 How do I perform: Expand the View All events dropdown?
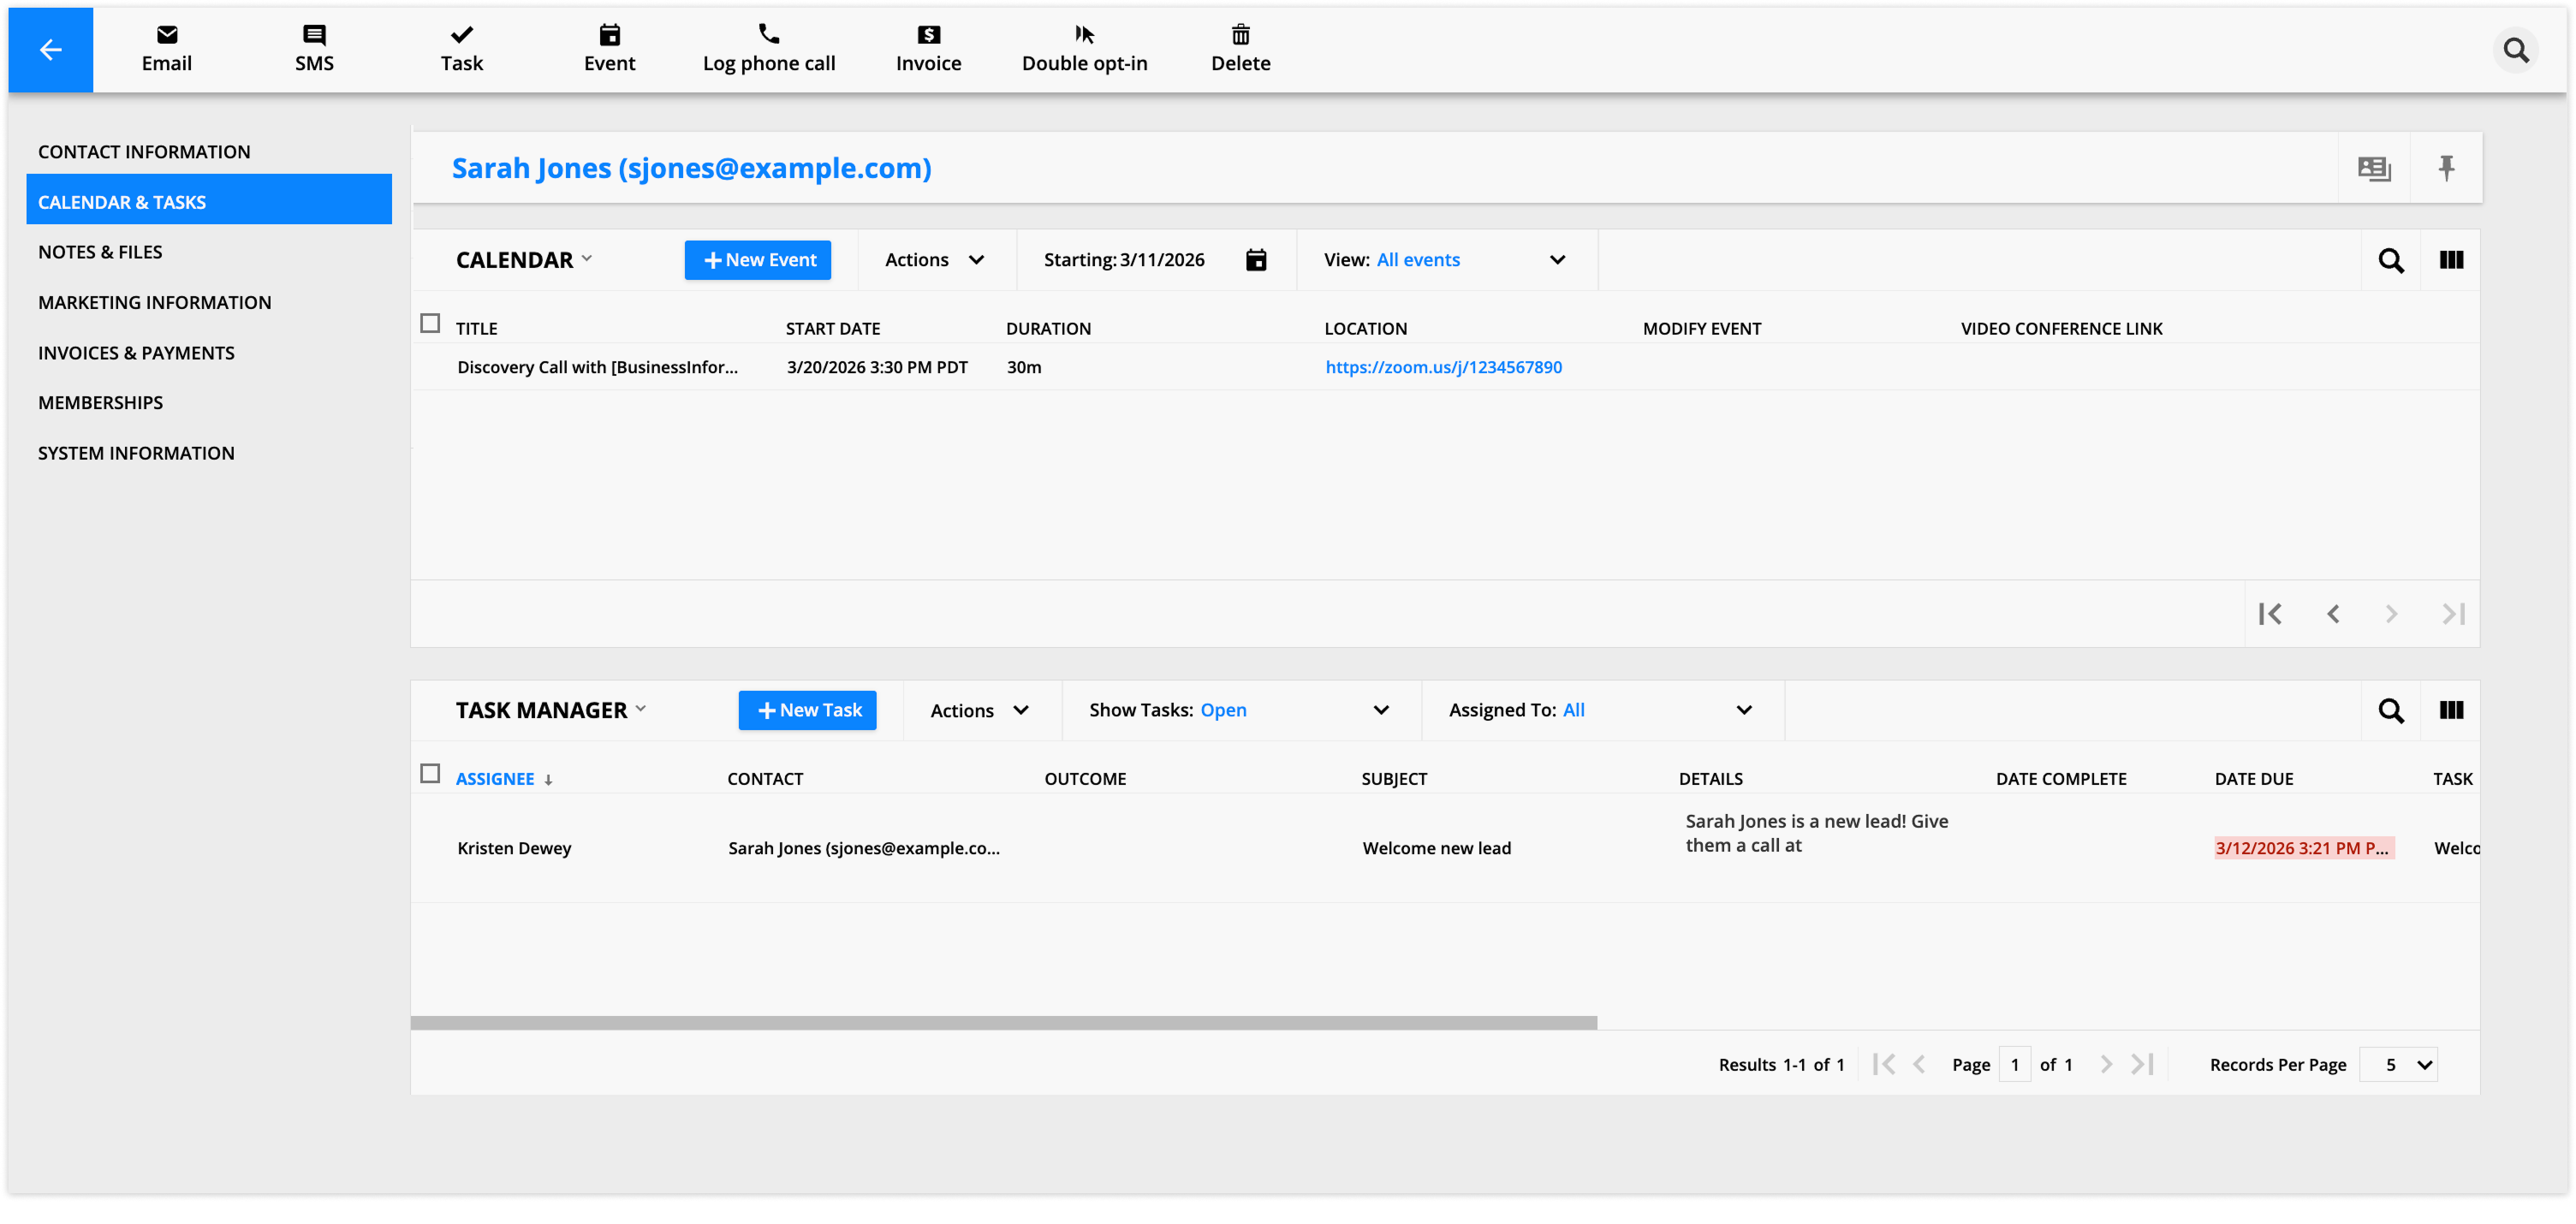[1556, 260]
